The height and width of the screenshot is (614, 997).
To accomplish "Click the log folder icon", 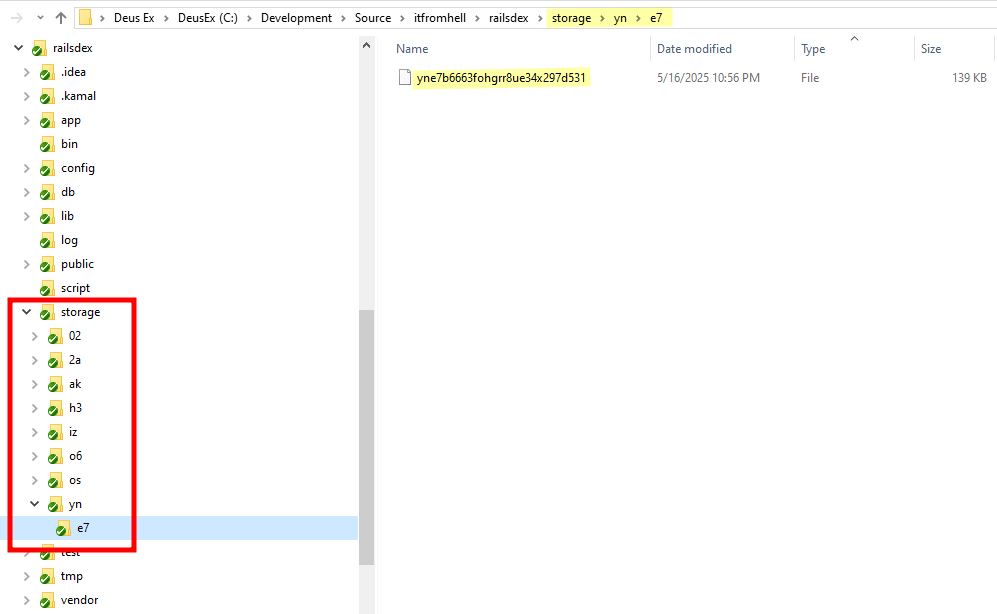I will pos(46,241).
